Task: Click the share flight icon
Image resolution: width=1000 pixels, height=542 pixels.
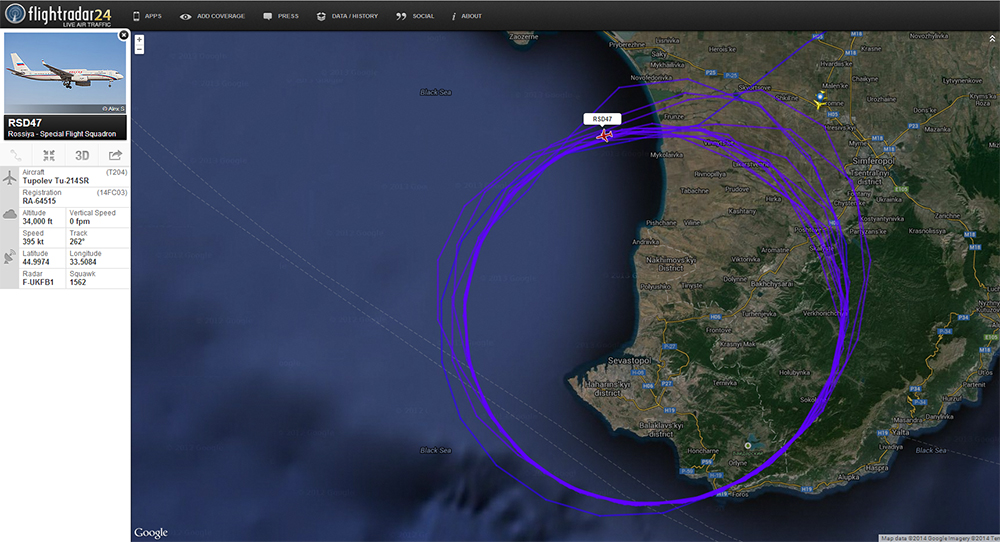Action: pos(115,155)
